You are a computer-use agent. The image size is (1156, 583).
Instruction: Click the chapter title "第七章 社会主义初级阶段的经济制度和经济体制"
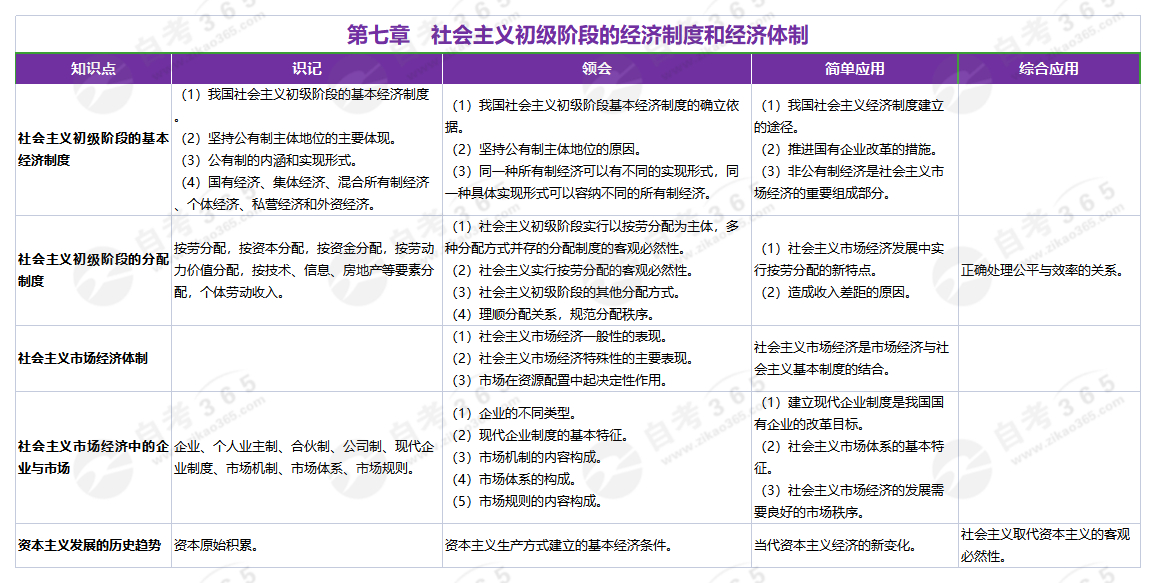point(577,35)
